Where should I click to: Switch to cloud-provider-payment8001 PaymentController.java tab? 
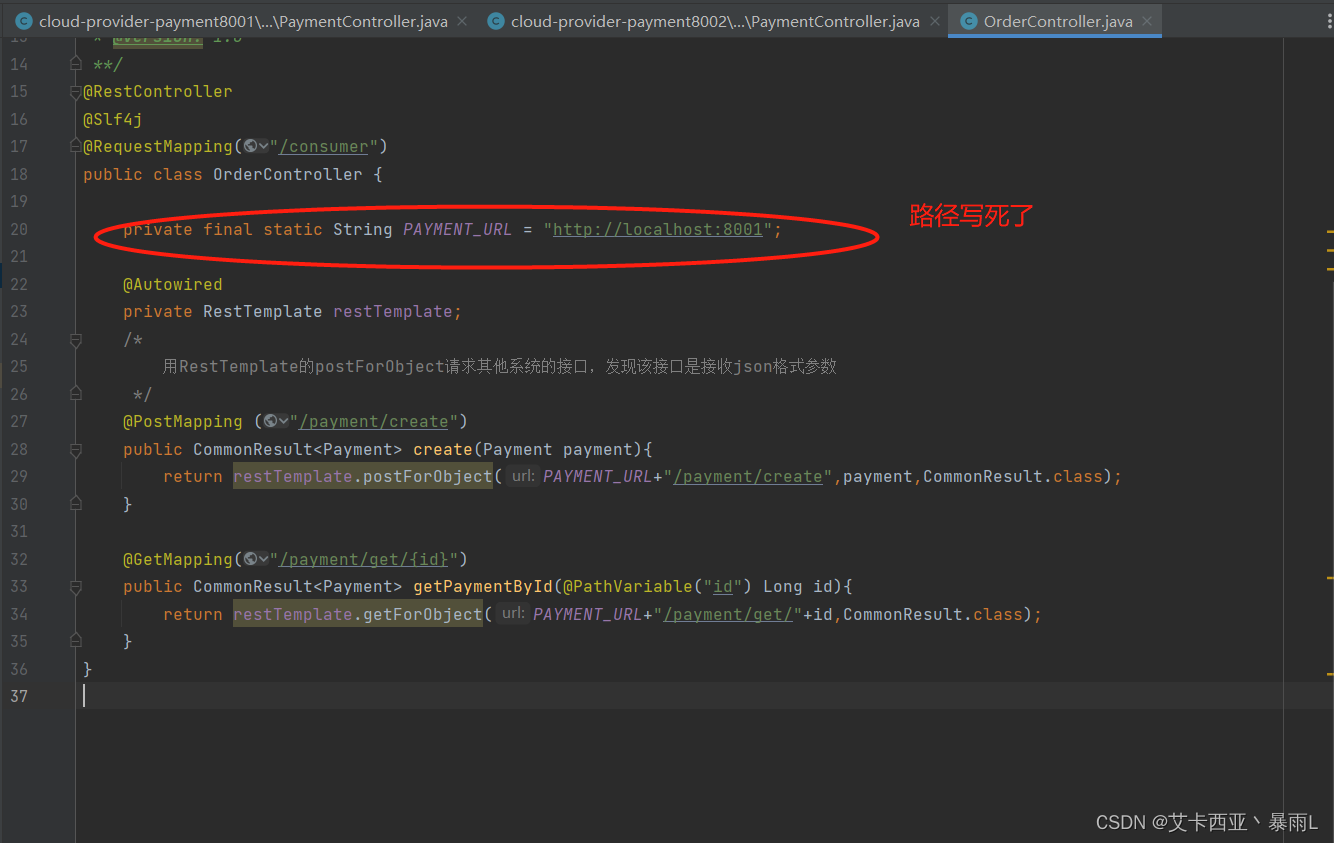pyautogui.click(x=243, y=21)
